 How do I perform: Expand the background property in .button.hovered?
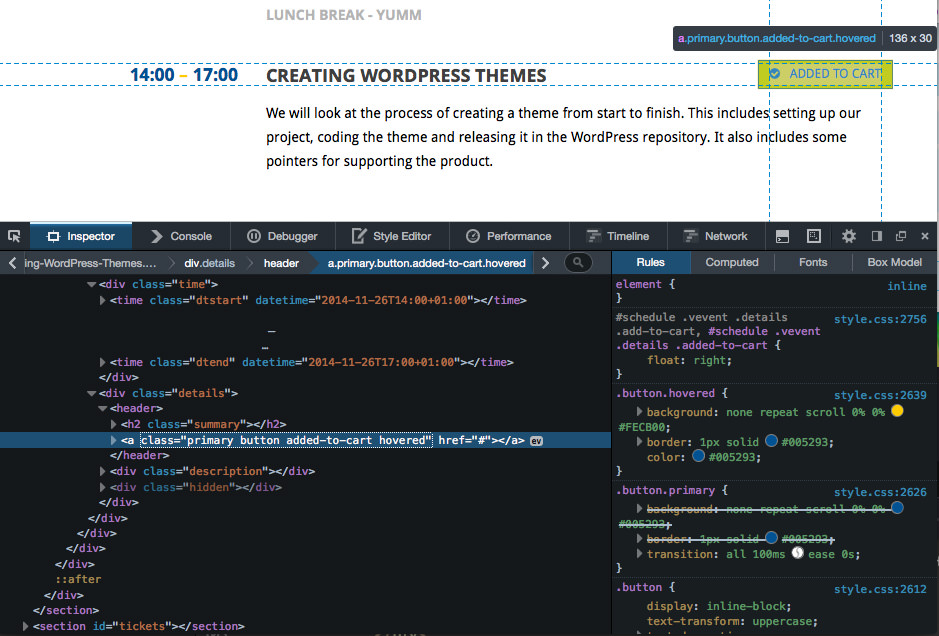639,412
